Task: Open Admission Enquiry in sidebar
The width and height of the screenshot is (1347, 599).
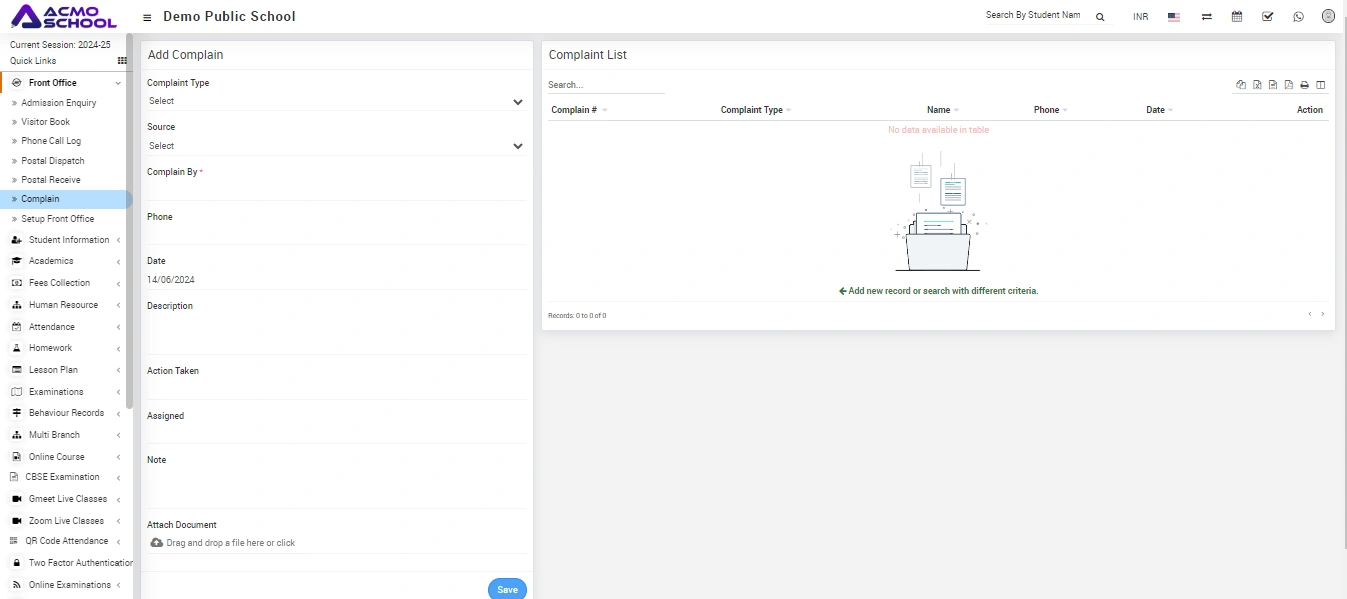Action: point(59,103)
